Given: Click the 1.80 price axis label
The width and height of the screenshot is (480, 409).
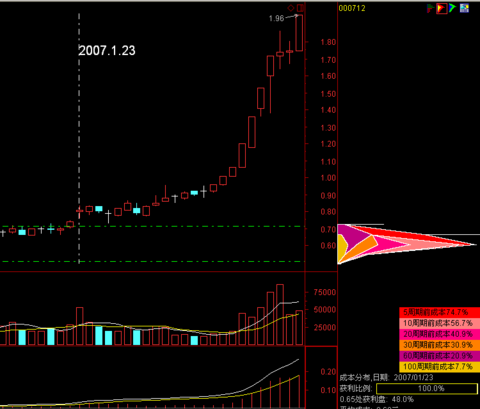Looking at the screenshot, I should coord(328,42).
